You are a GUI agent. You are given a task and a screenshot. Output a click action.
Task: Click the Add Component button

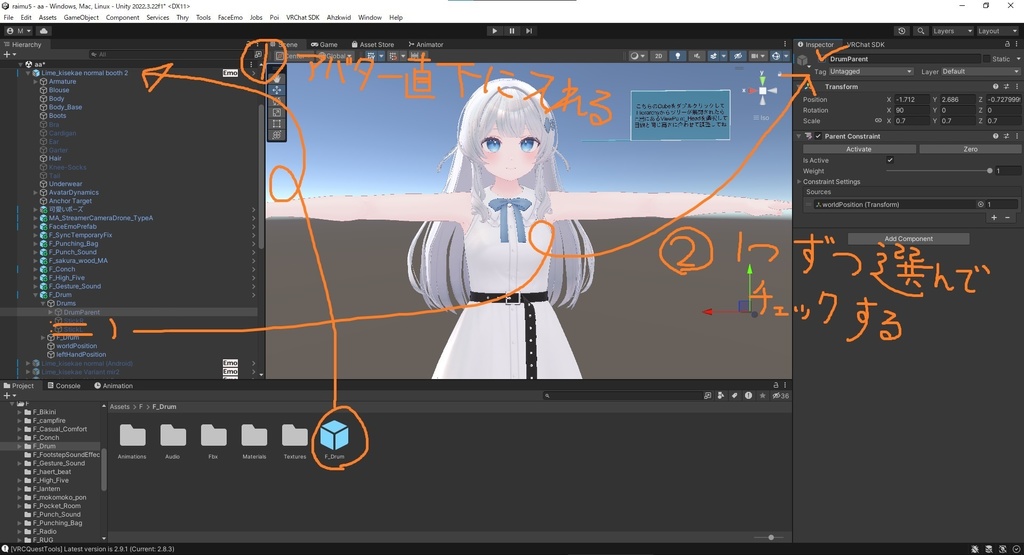[x=908, y=239]
